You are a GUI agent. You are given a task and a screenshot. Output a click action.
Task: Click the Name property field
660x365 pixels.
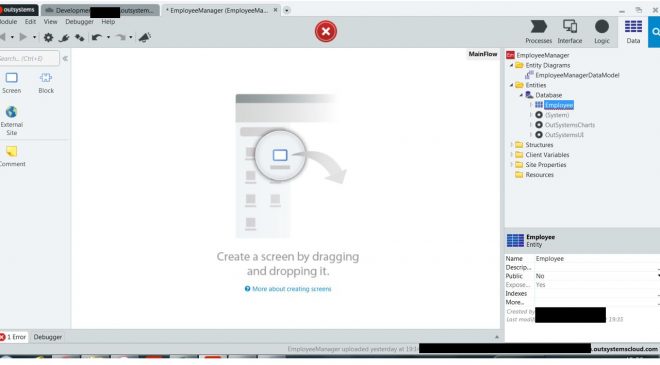597,258
